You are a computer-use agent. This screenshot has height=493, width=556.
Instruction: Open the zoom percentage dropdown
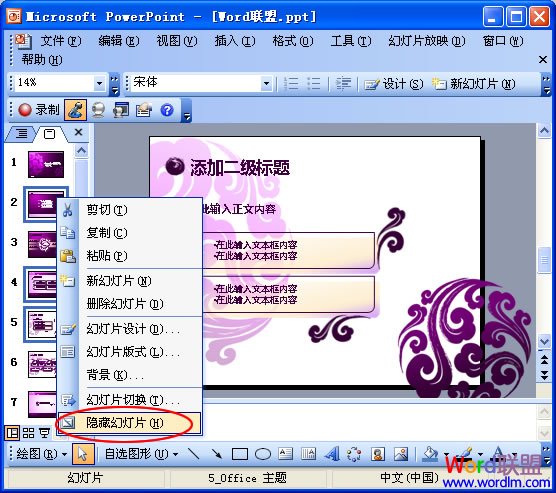tap(100, 83)
